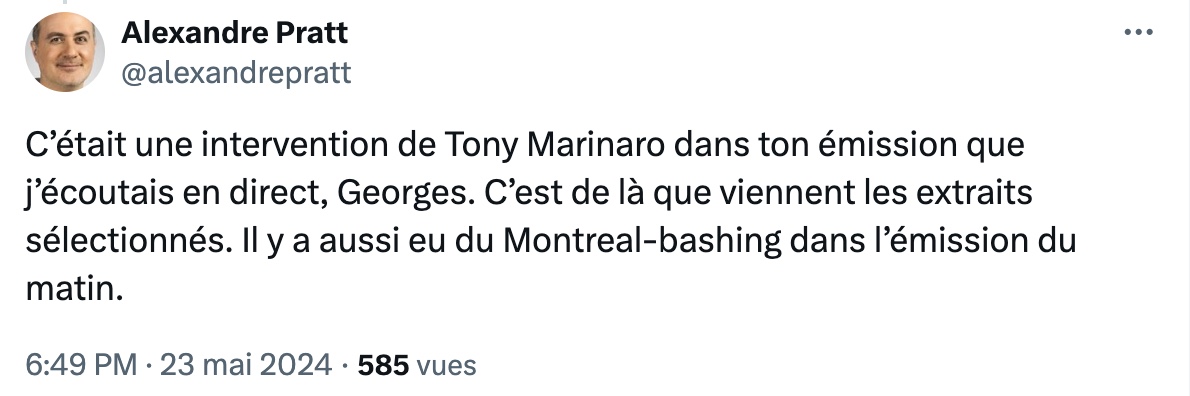Open the Alexandre Pratt display name
This screenshot has height=396, width=1190.
coord(235,33)
